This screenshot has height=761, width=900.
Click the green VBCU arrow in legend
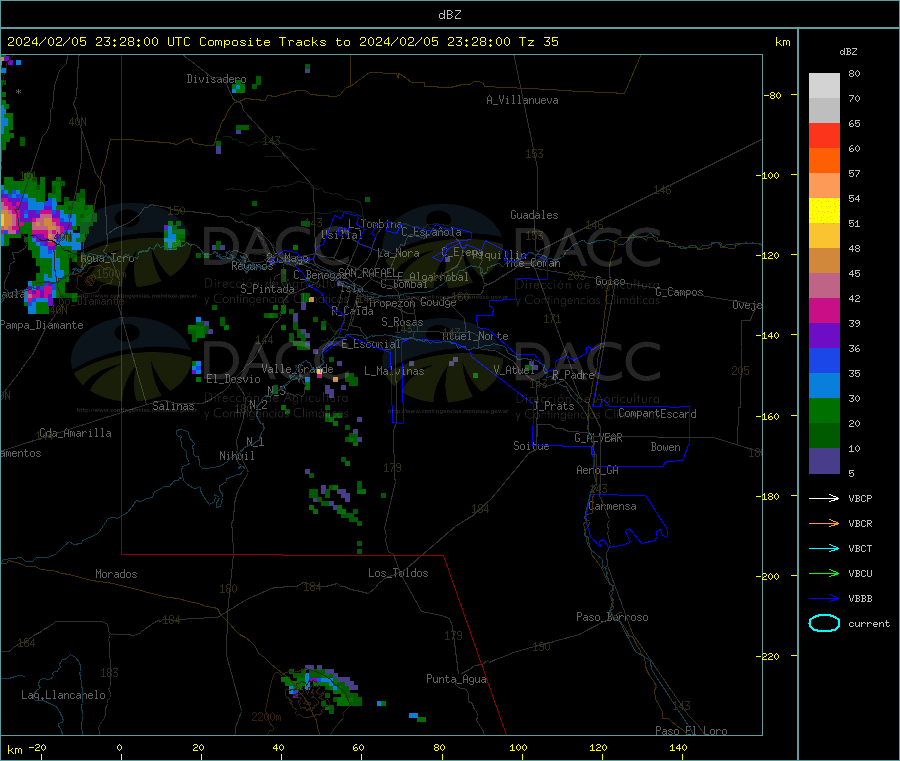pos(824,573)
